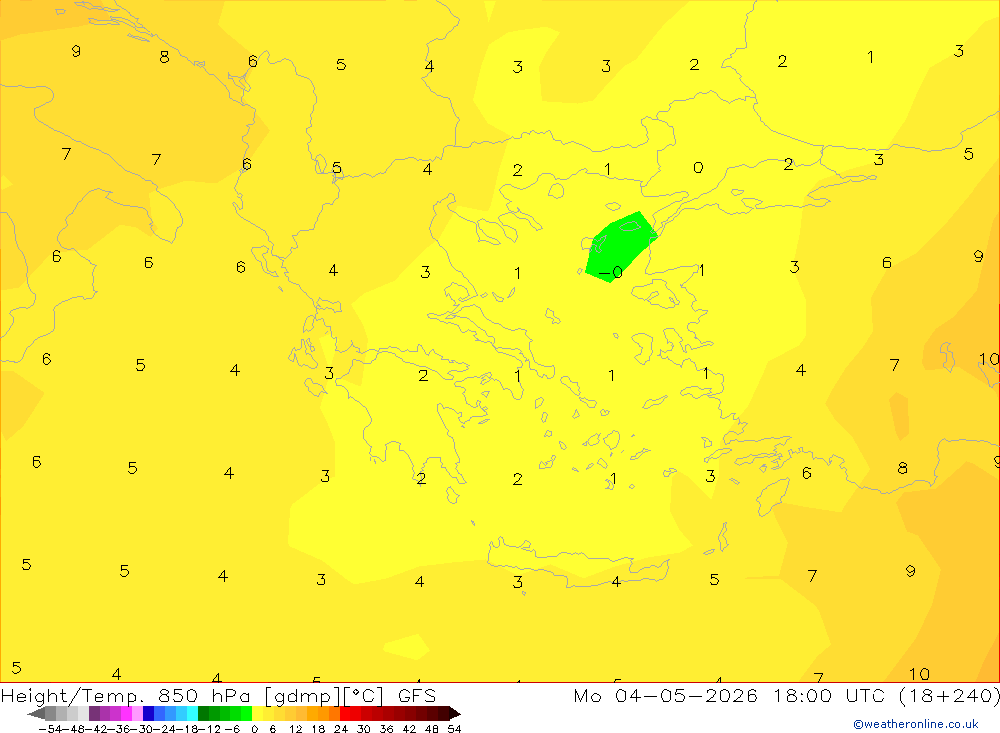Select the bright green −0 region on the map
Viewport: 1000px width, 733px height.
pyautogui.click(x=620, y=247)
